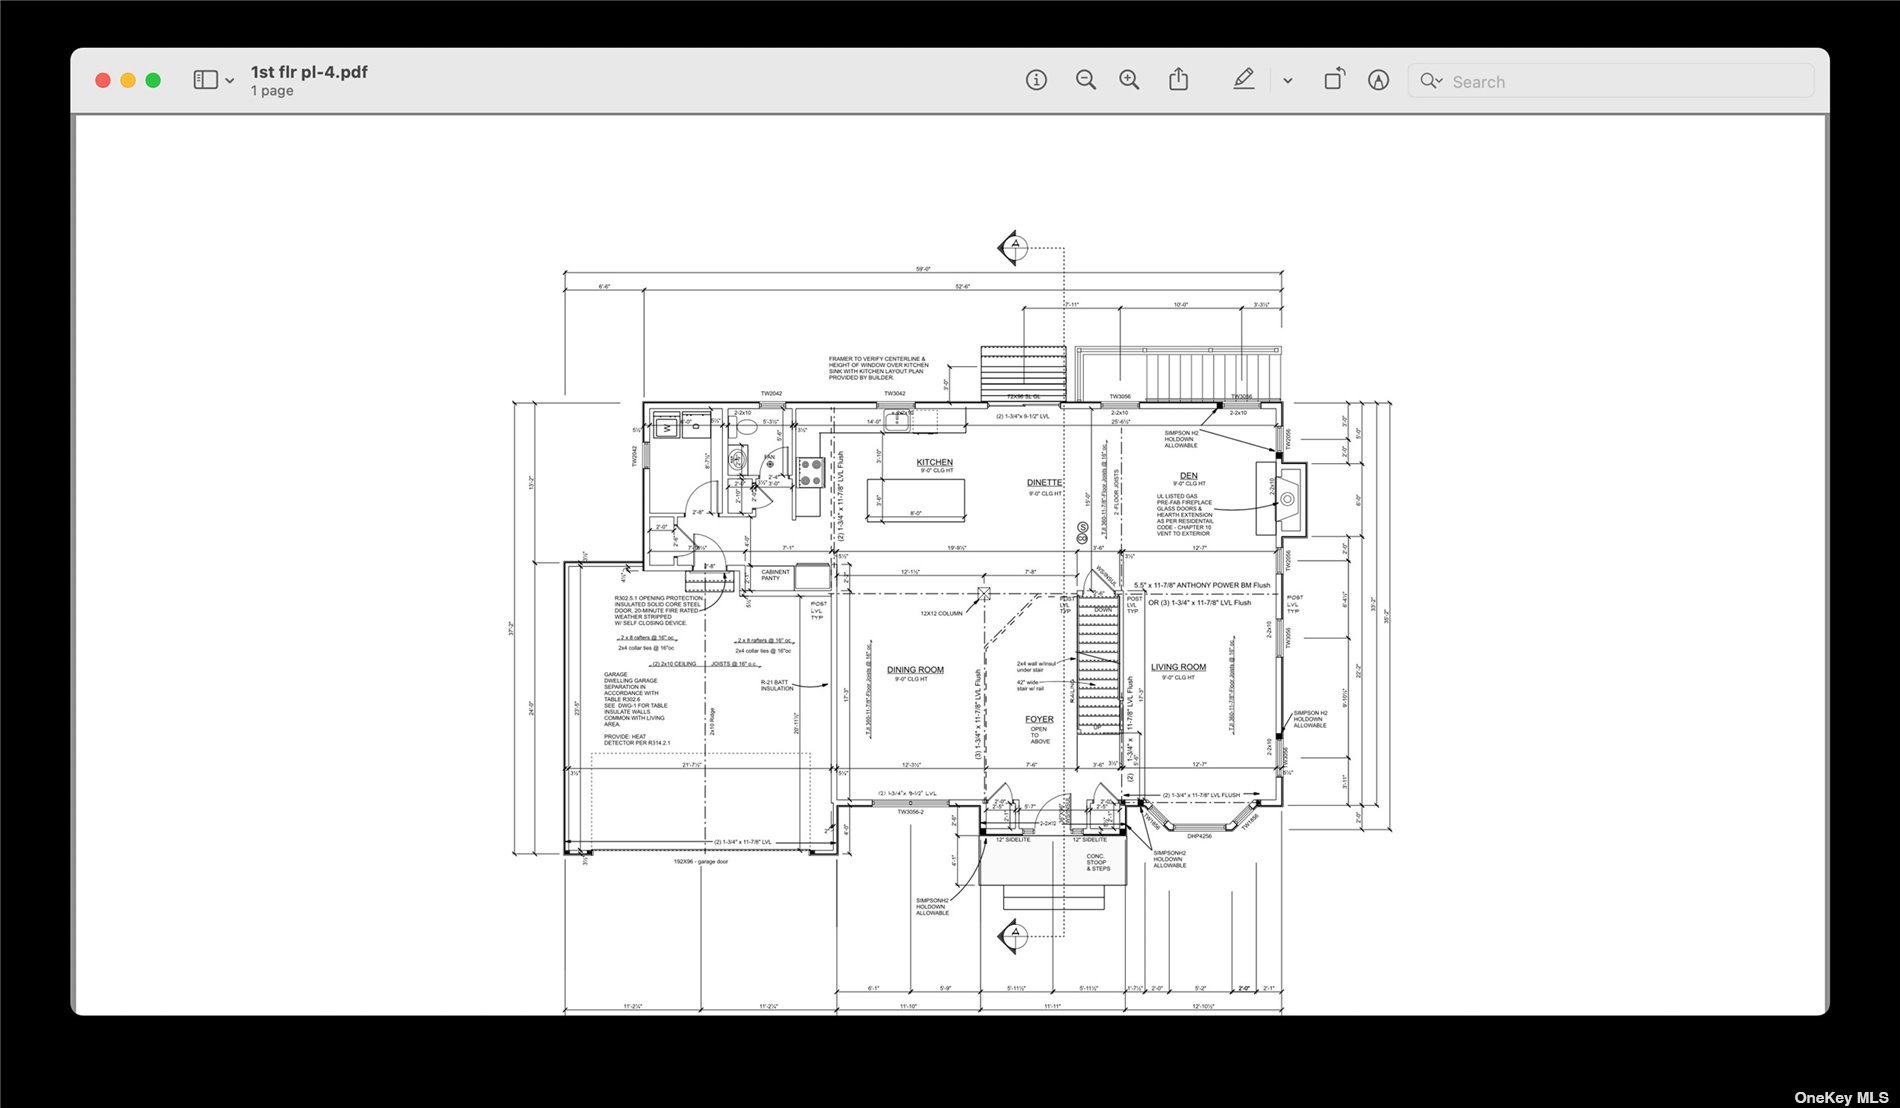Close the Preview window with red button
The image size is (1900, 1108).
click(x=102, y=80)
